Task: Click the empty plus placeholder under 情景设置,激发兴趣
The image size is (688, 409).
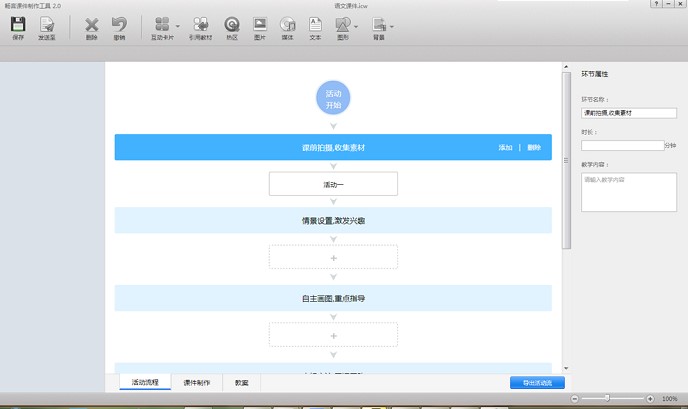Action: point(333,257)
